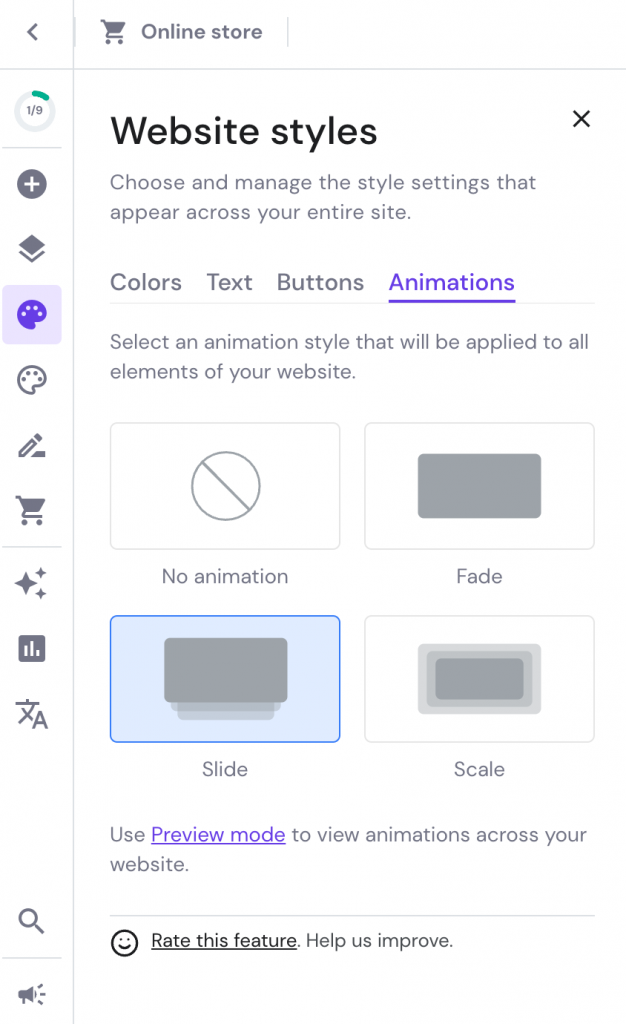Open Preview mode via the link

(x=218, y=834)
